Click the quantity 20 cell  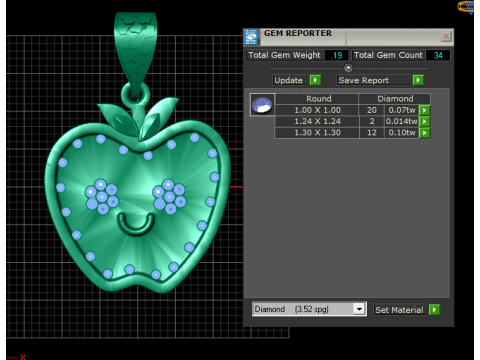coord(372,110)
